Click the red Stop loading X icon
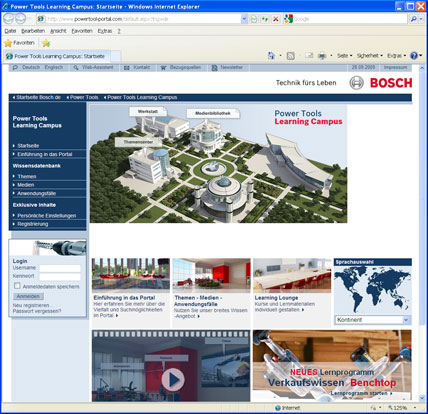 tap(276, 19)
